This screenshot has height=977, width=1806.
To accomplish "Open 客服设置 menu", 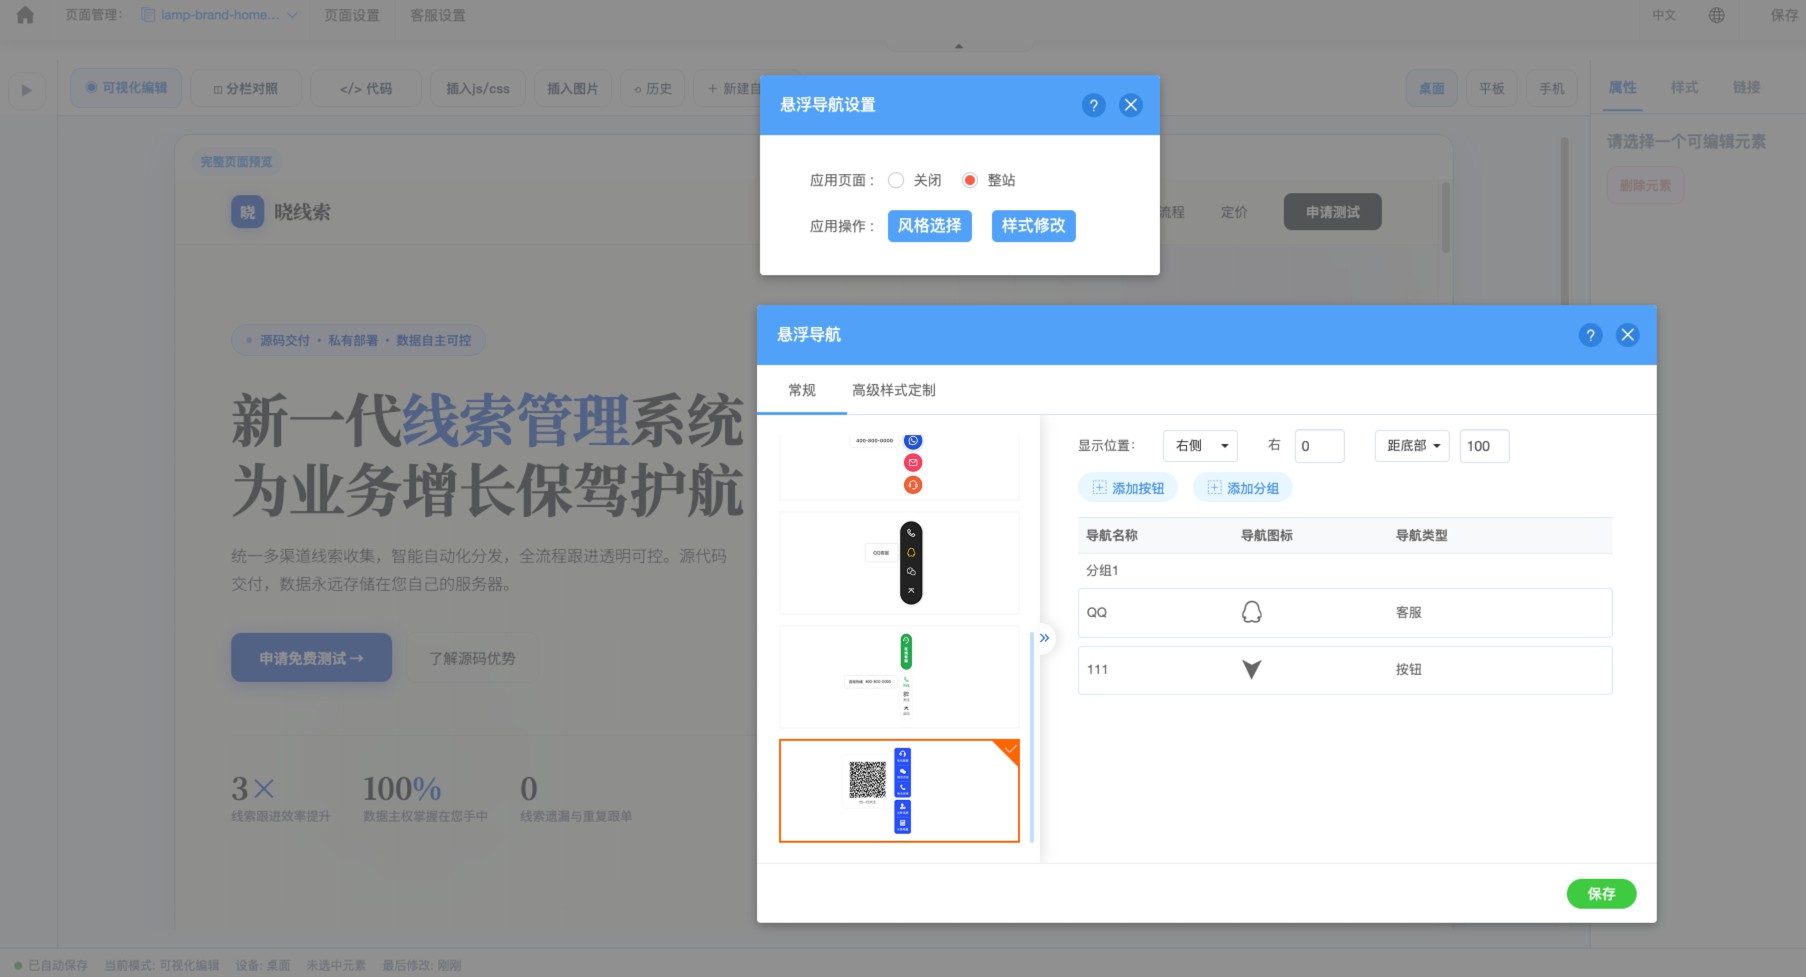I will click(438, 15).
